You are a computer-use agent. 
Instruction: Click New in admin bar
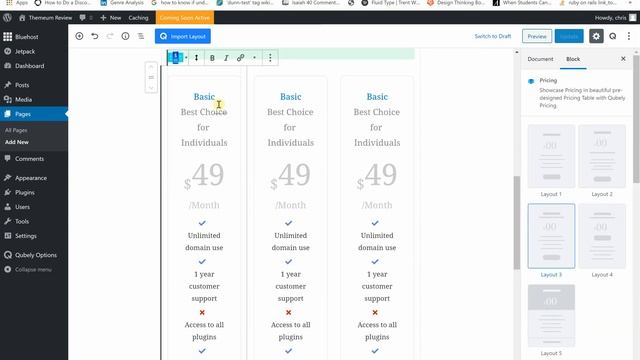click(111, 18)
